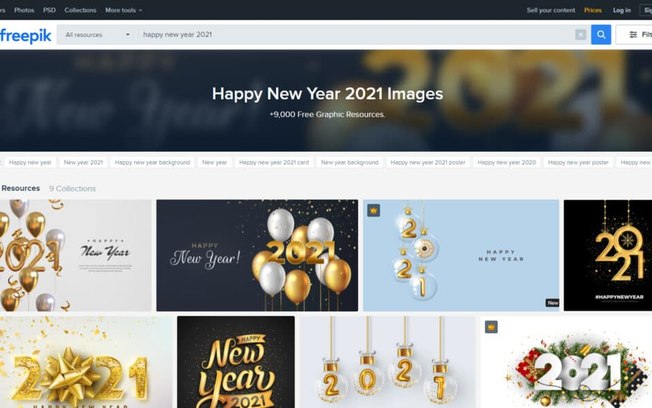
Task: Click the Log in button
Action: click(622, 10)
